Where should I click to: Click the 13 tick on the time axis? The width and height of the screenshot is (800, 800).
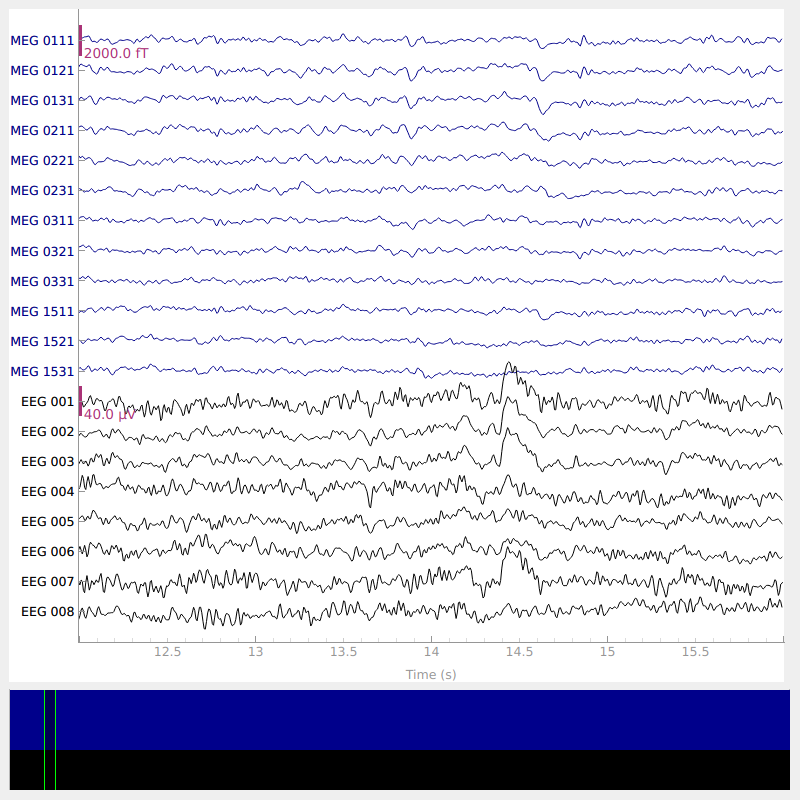pos(255,652)
